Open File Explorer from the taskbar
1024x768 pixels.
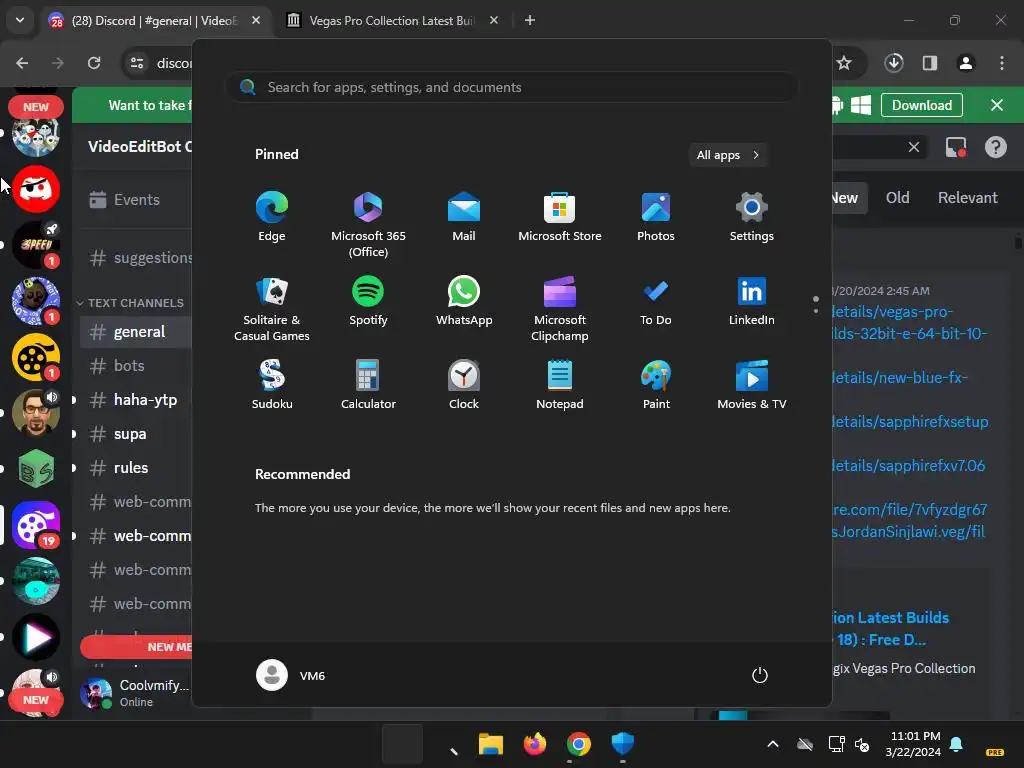[x=490, y=744]
